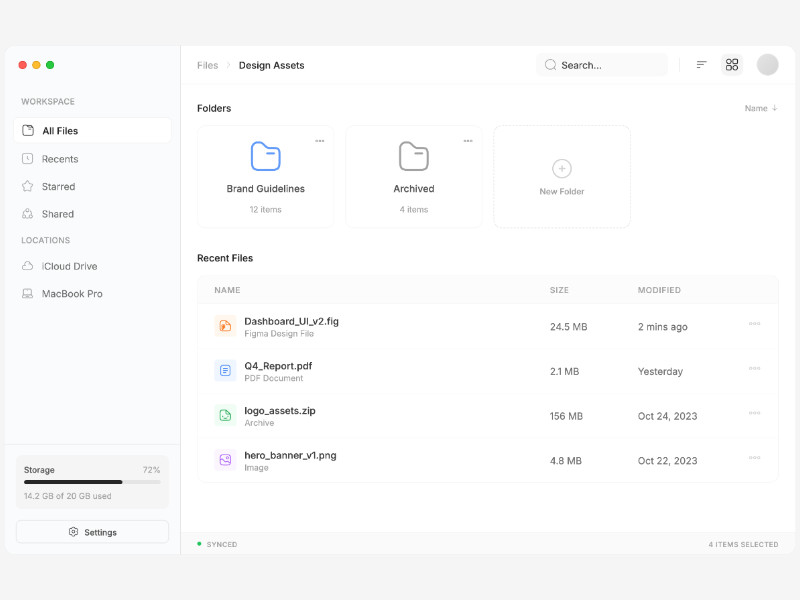Expand the LOCATIONS section
The width and height of the screenshot is (800, 600).
(48, 240)
